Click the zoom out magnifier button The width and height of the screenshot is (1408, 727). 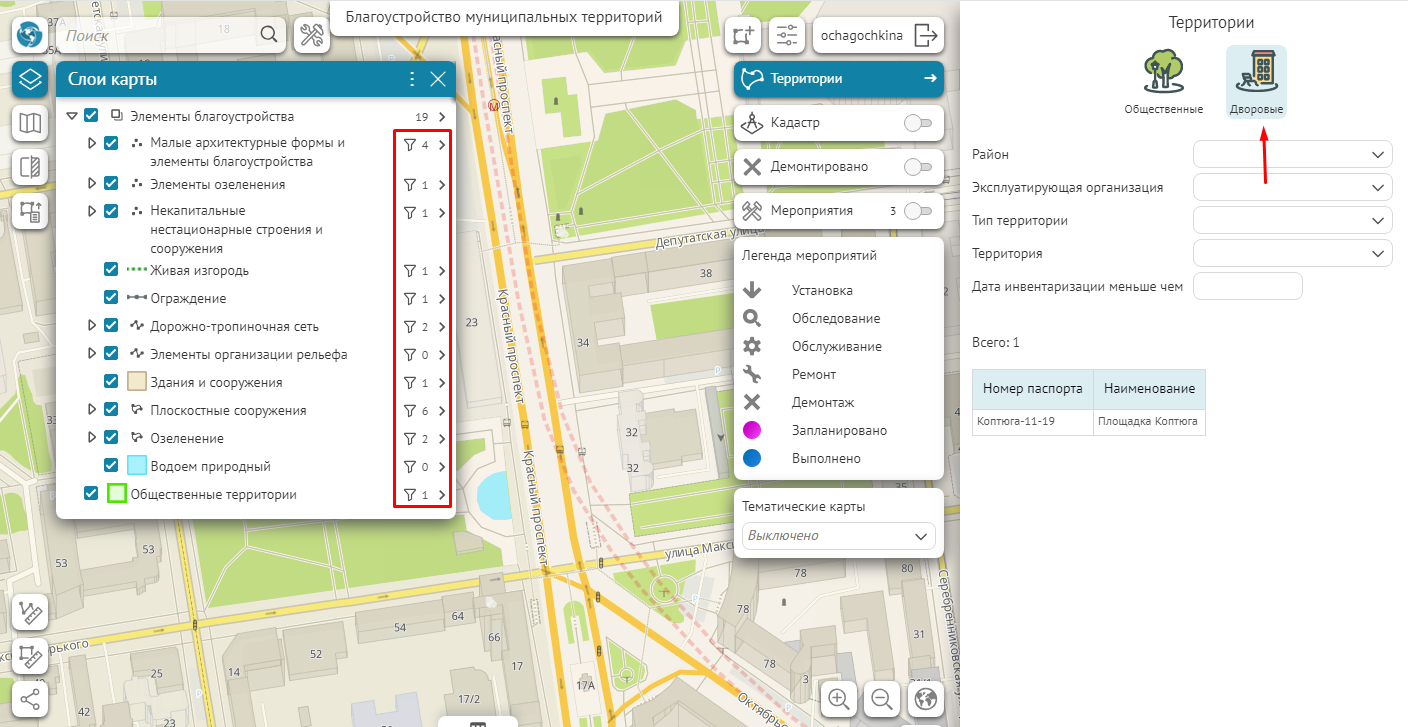tap(882, 698)
